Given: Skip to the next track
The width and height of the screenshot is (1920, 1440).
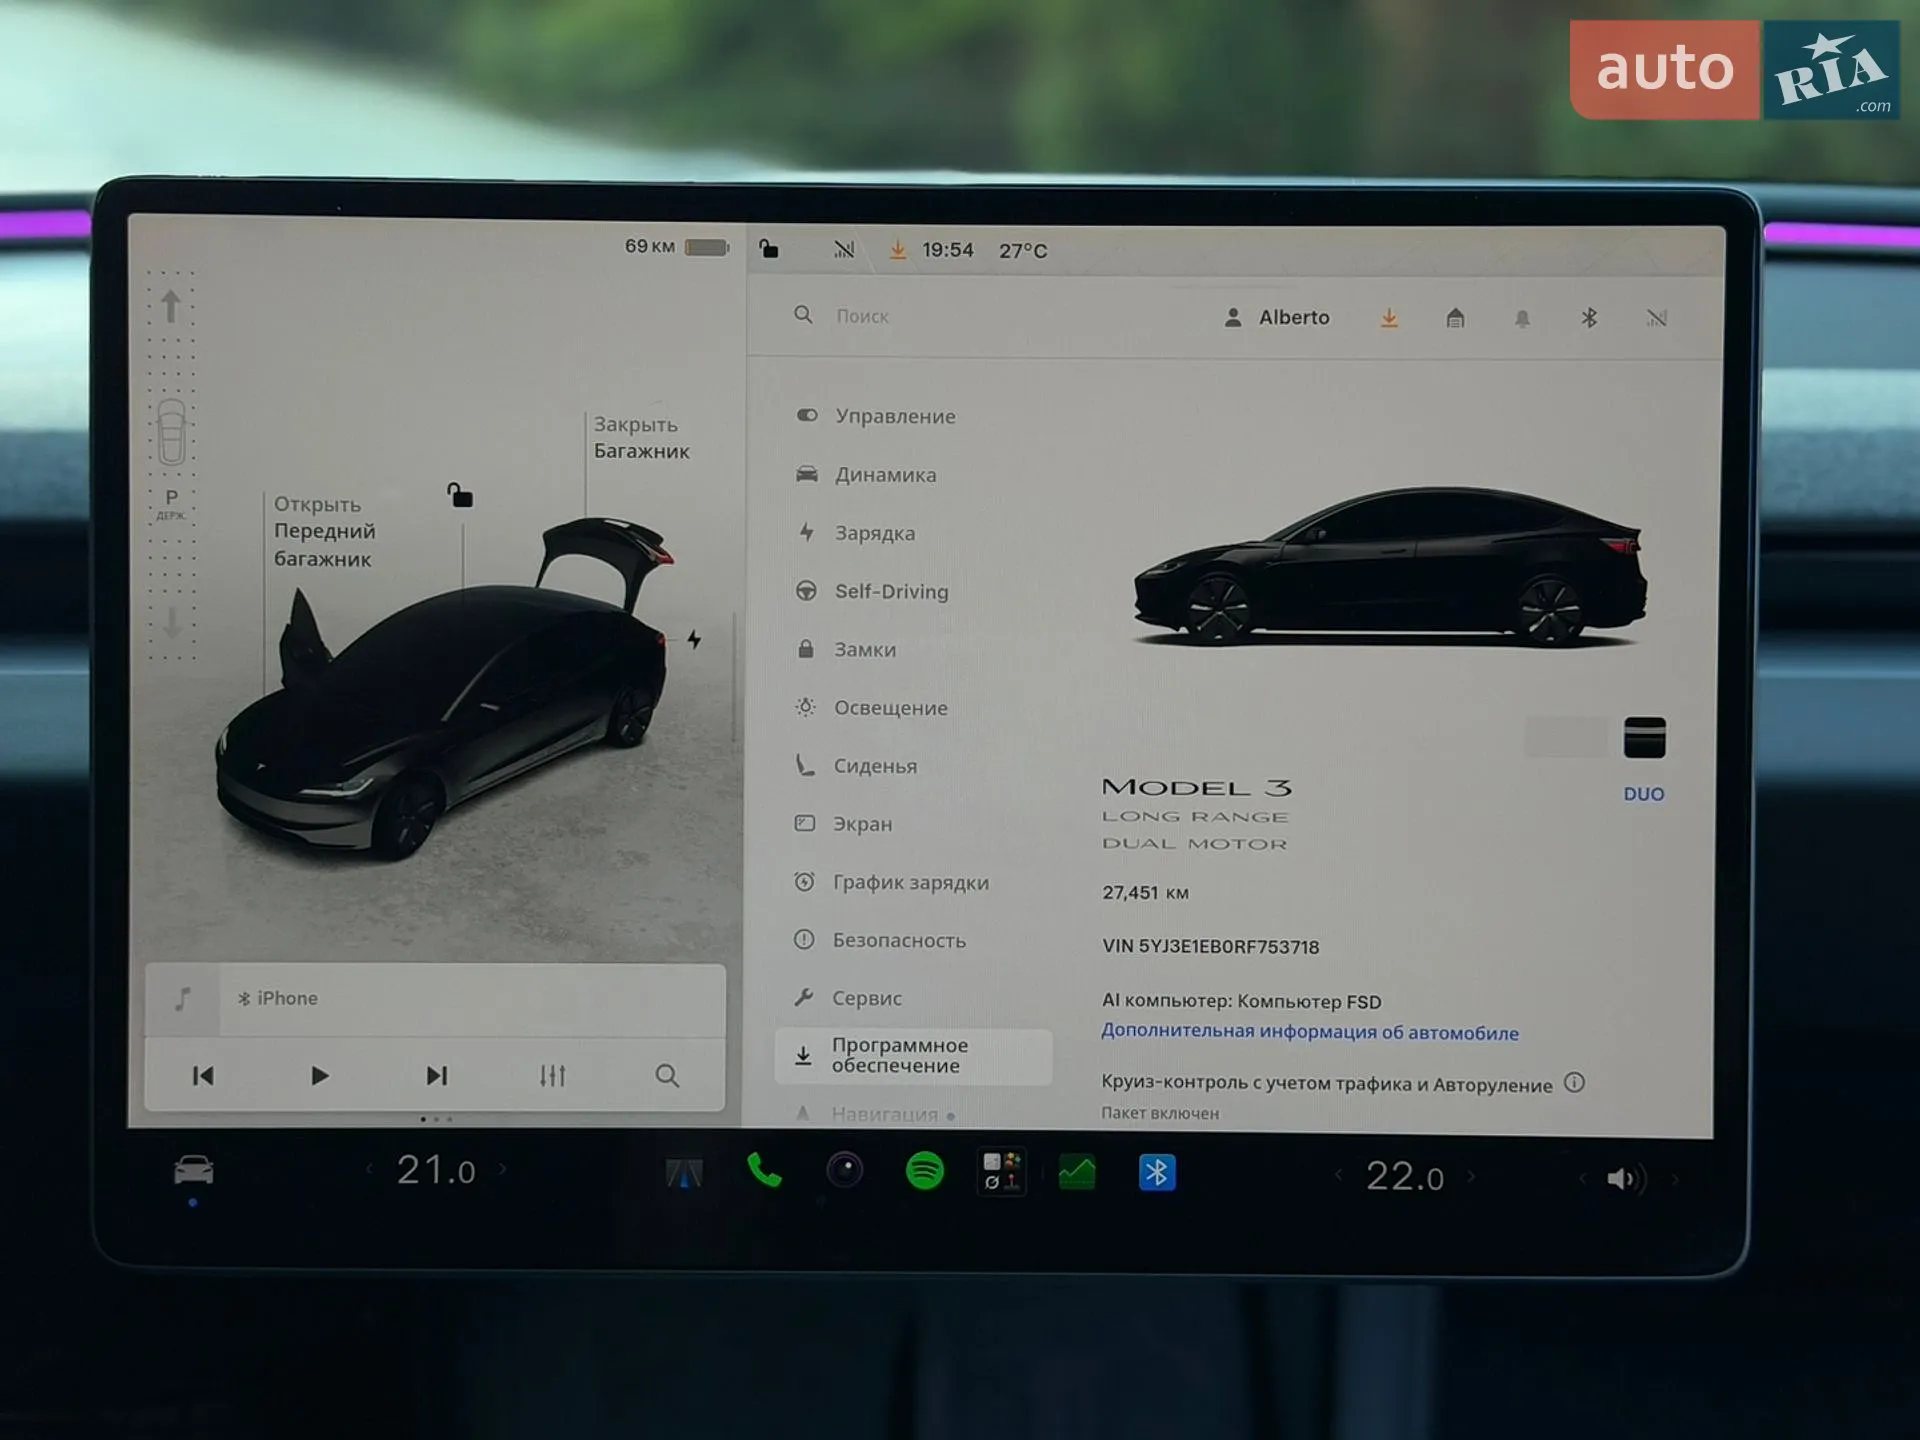Looking at the screenshot, I should coord(436,1075).
